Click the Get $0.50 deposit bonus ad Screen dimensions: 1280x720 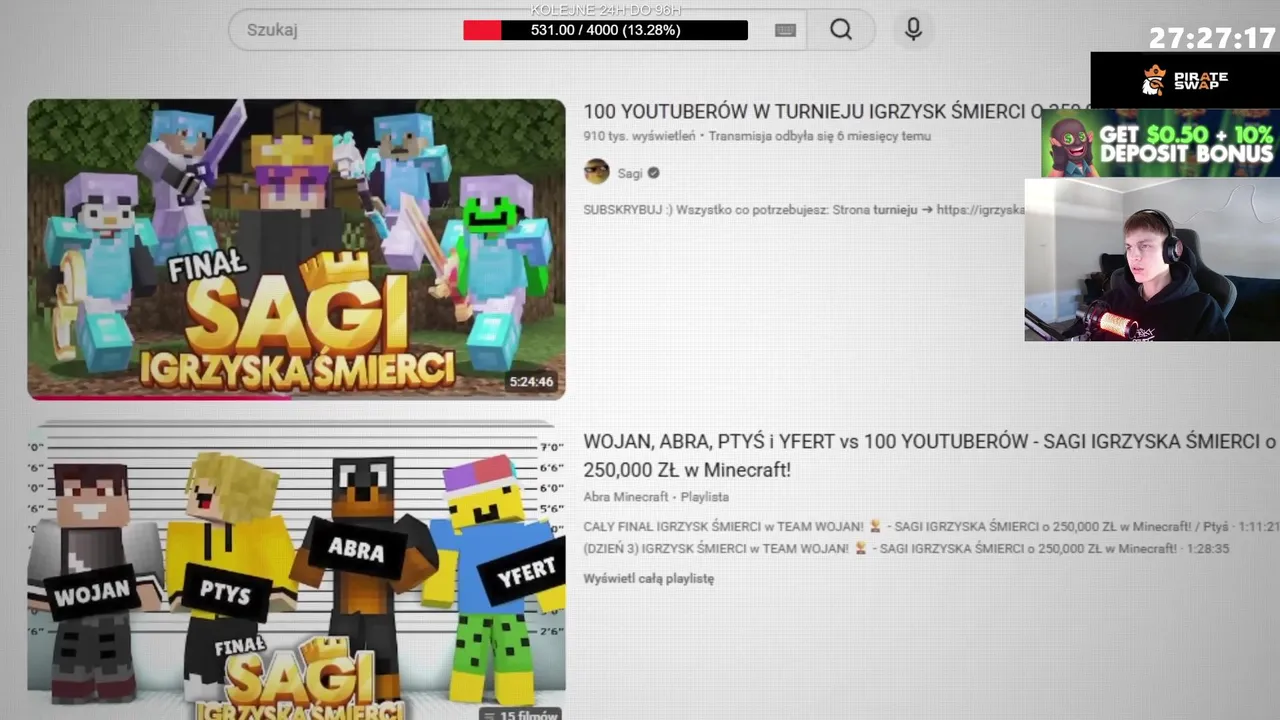click(x=1160, y=143)
